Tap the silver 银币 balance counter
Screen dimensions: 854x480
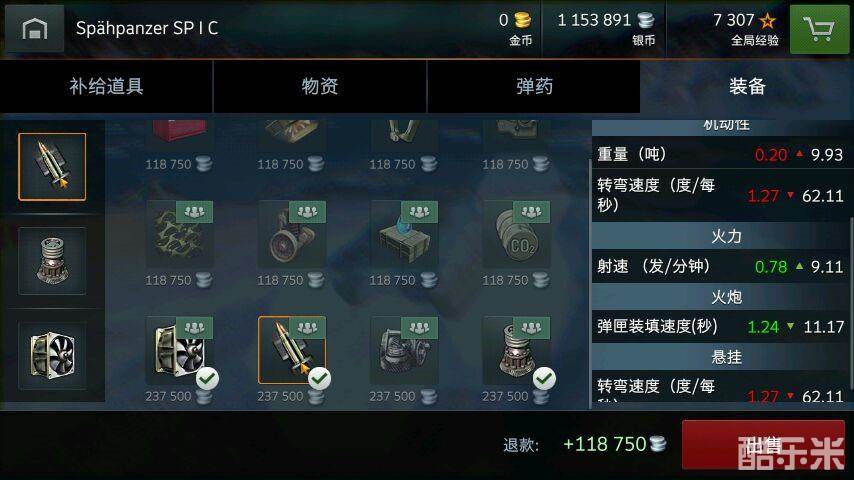click(606, 28)
